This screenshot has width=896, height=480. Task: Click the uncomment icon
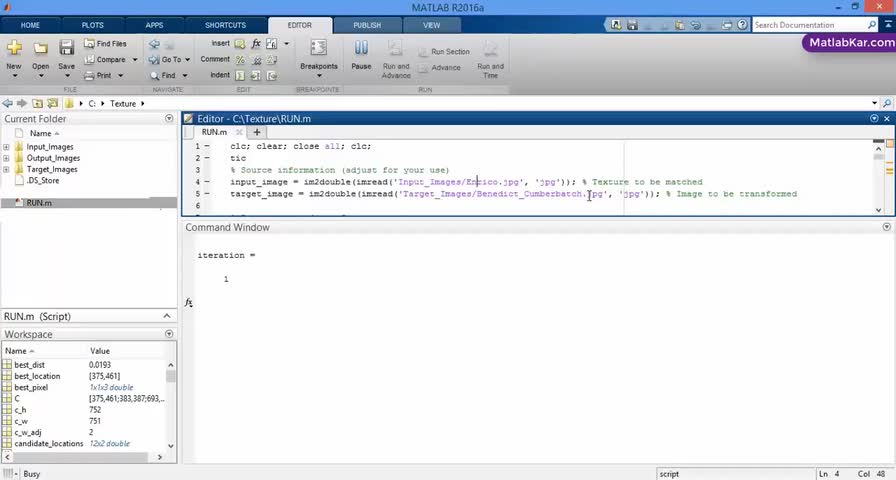tap(257, 60)
